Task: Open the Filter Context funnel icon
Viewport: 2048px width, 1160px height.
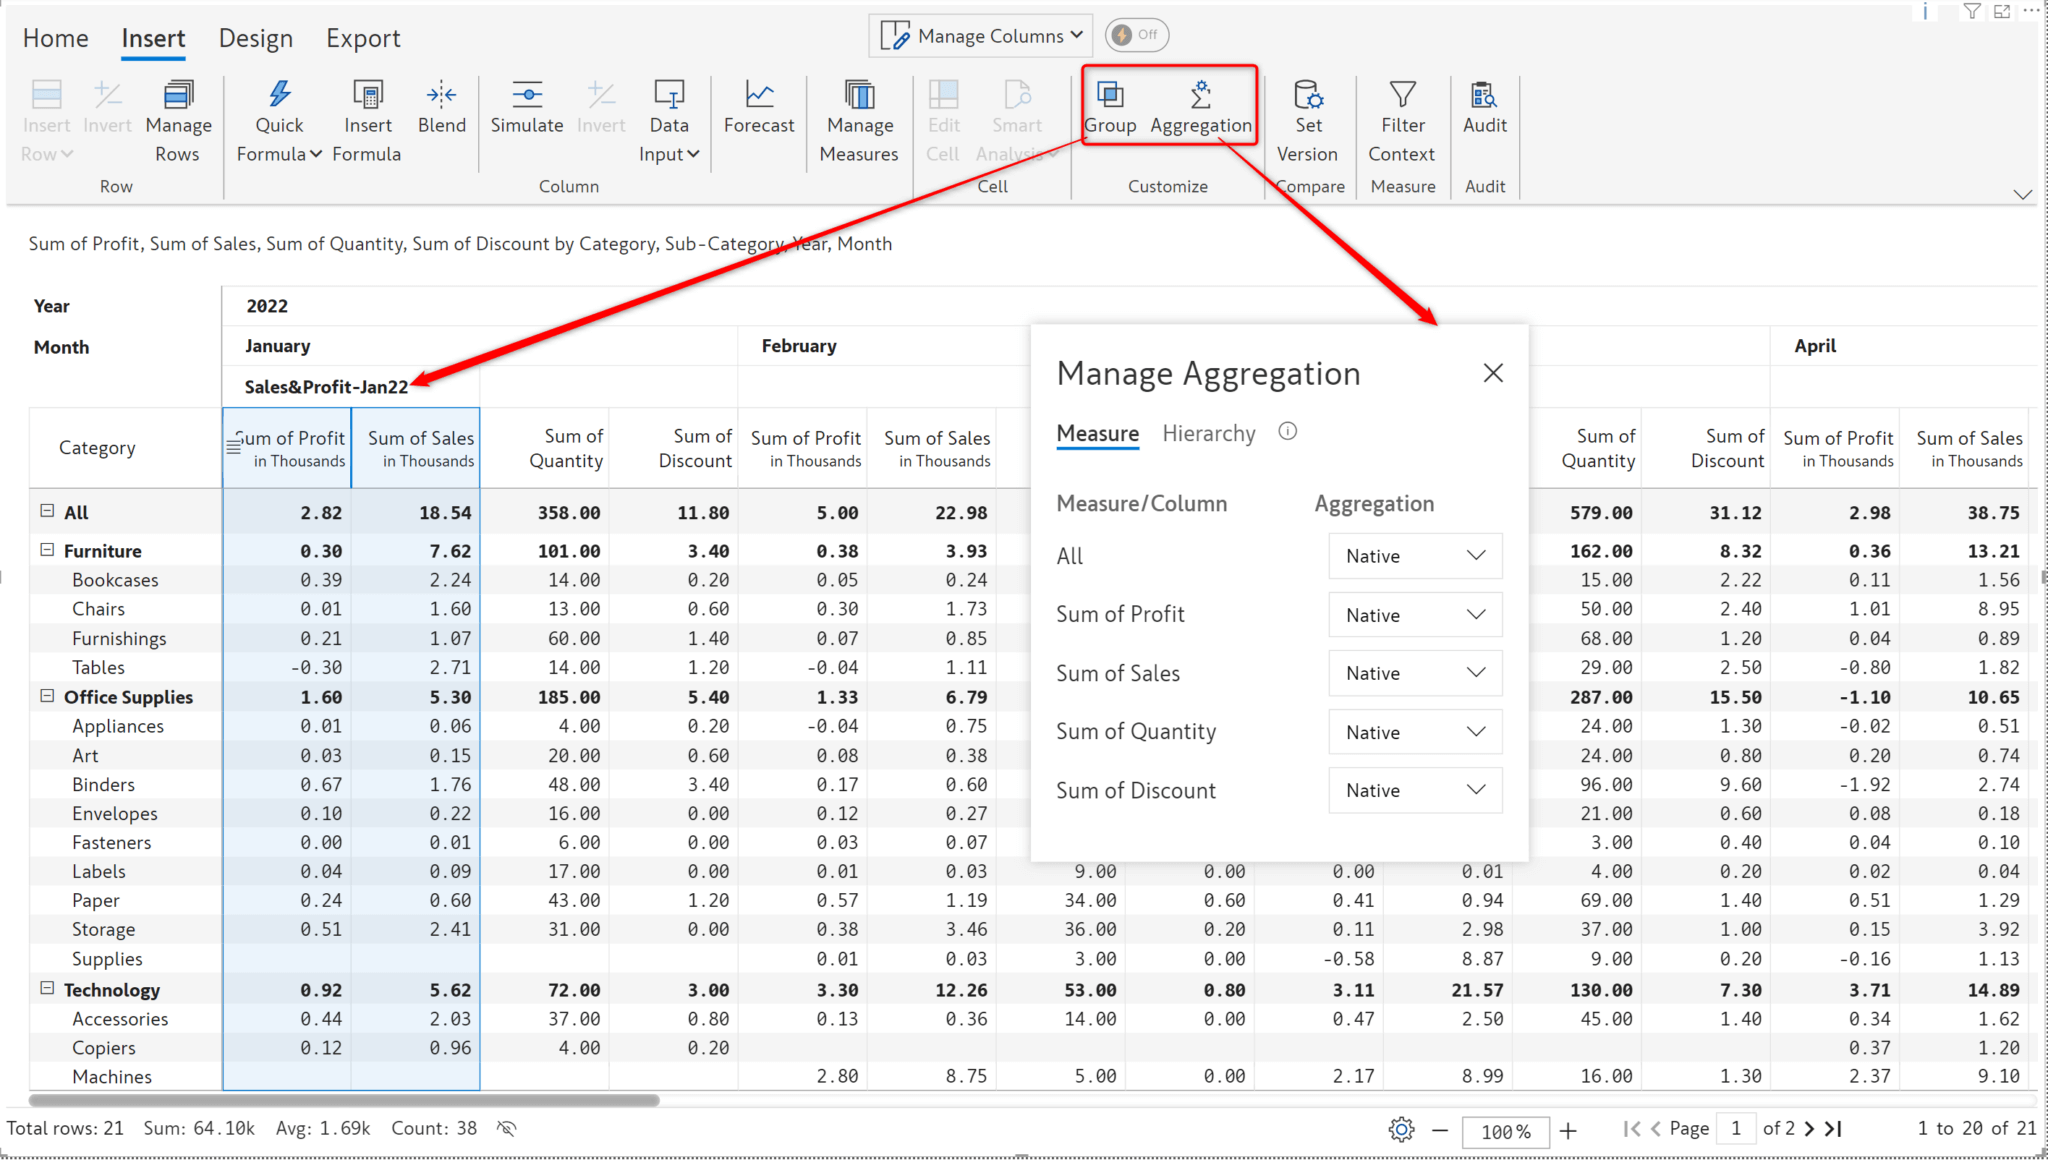Action: 1402,94
